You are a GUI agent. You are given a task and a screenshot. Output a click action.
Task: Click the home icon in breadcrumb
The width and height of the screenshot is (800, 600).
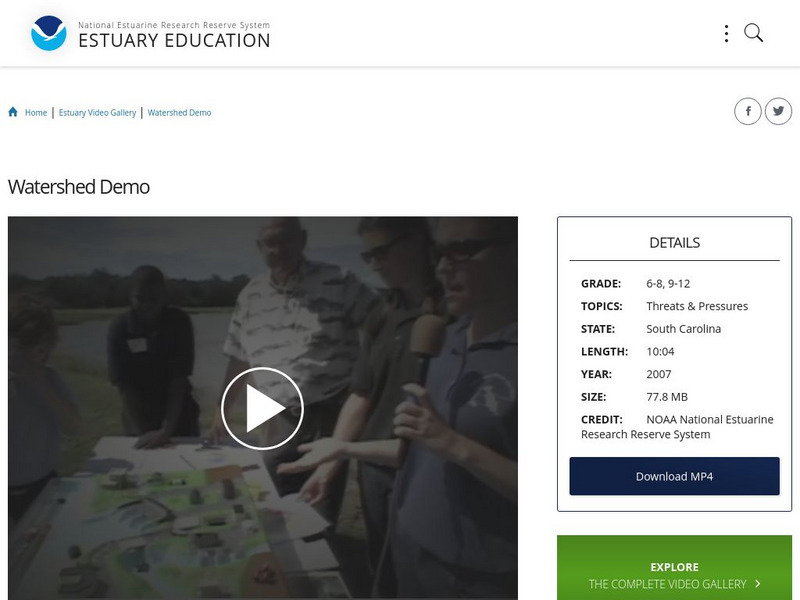[13, 112]
